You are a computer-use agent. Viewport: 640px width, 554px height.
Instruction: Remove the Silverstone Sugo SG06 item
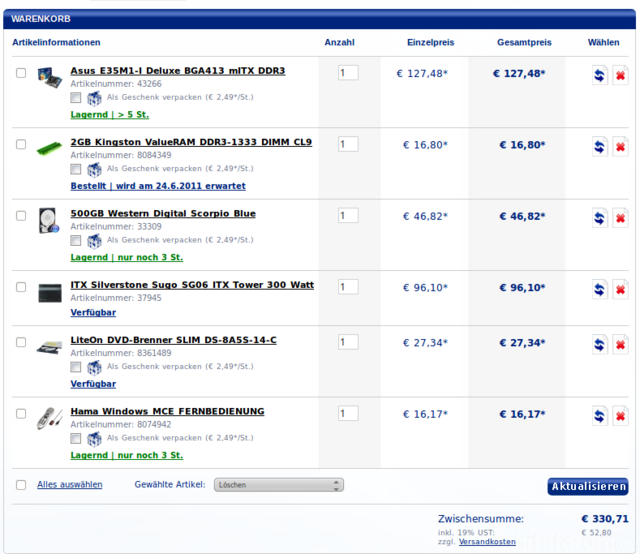620,290
